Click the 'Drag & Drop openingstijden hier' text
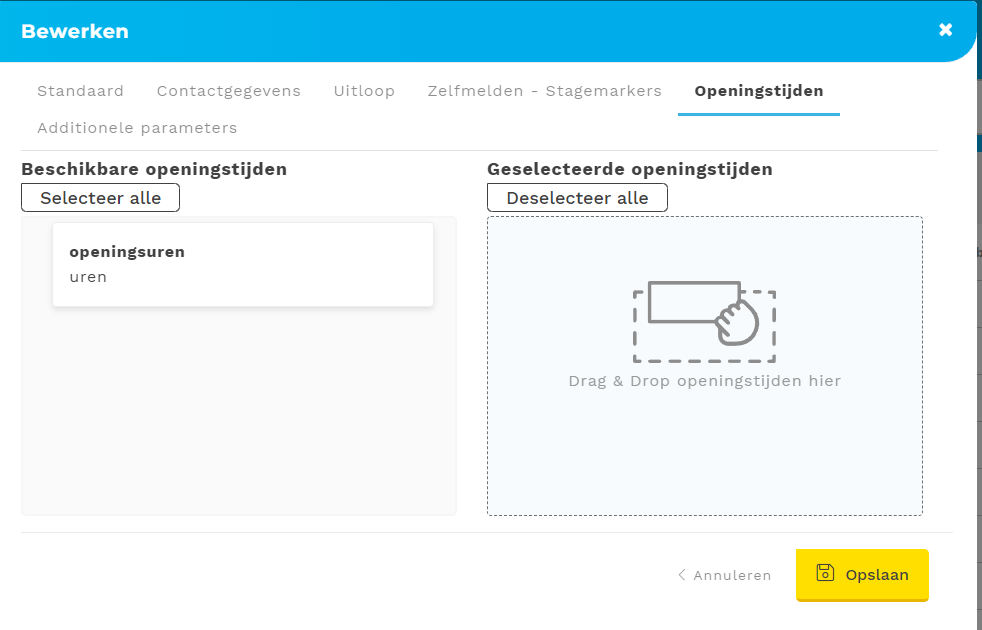 pyautogui.click(x=704, y=381)
